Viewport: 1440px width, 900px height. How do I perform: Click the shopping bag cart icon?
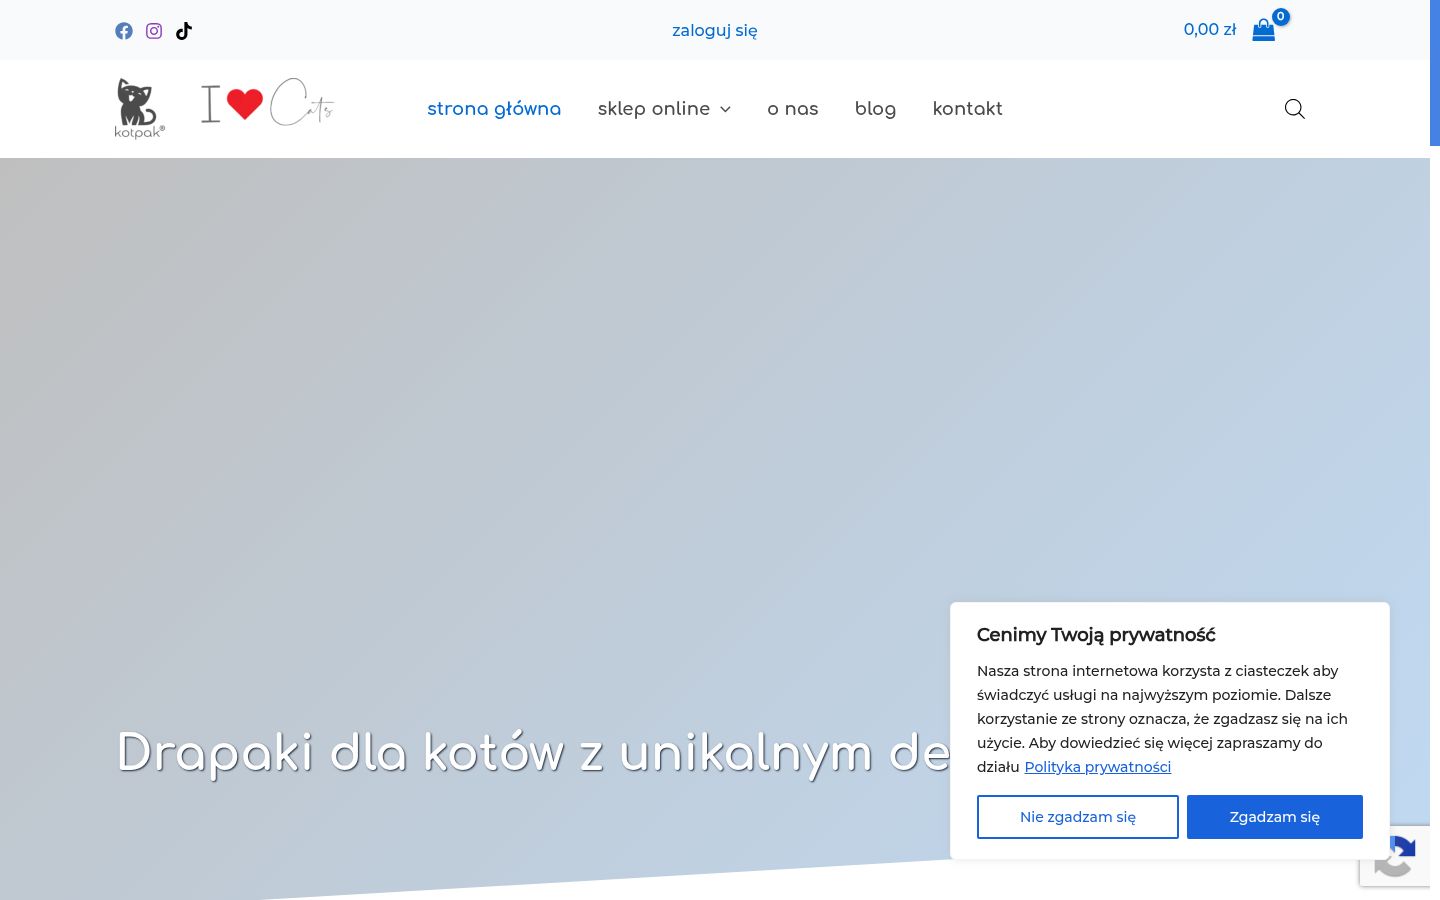[1264, 30]
